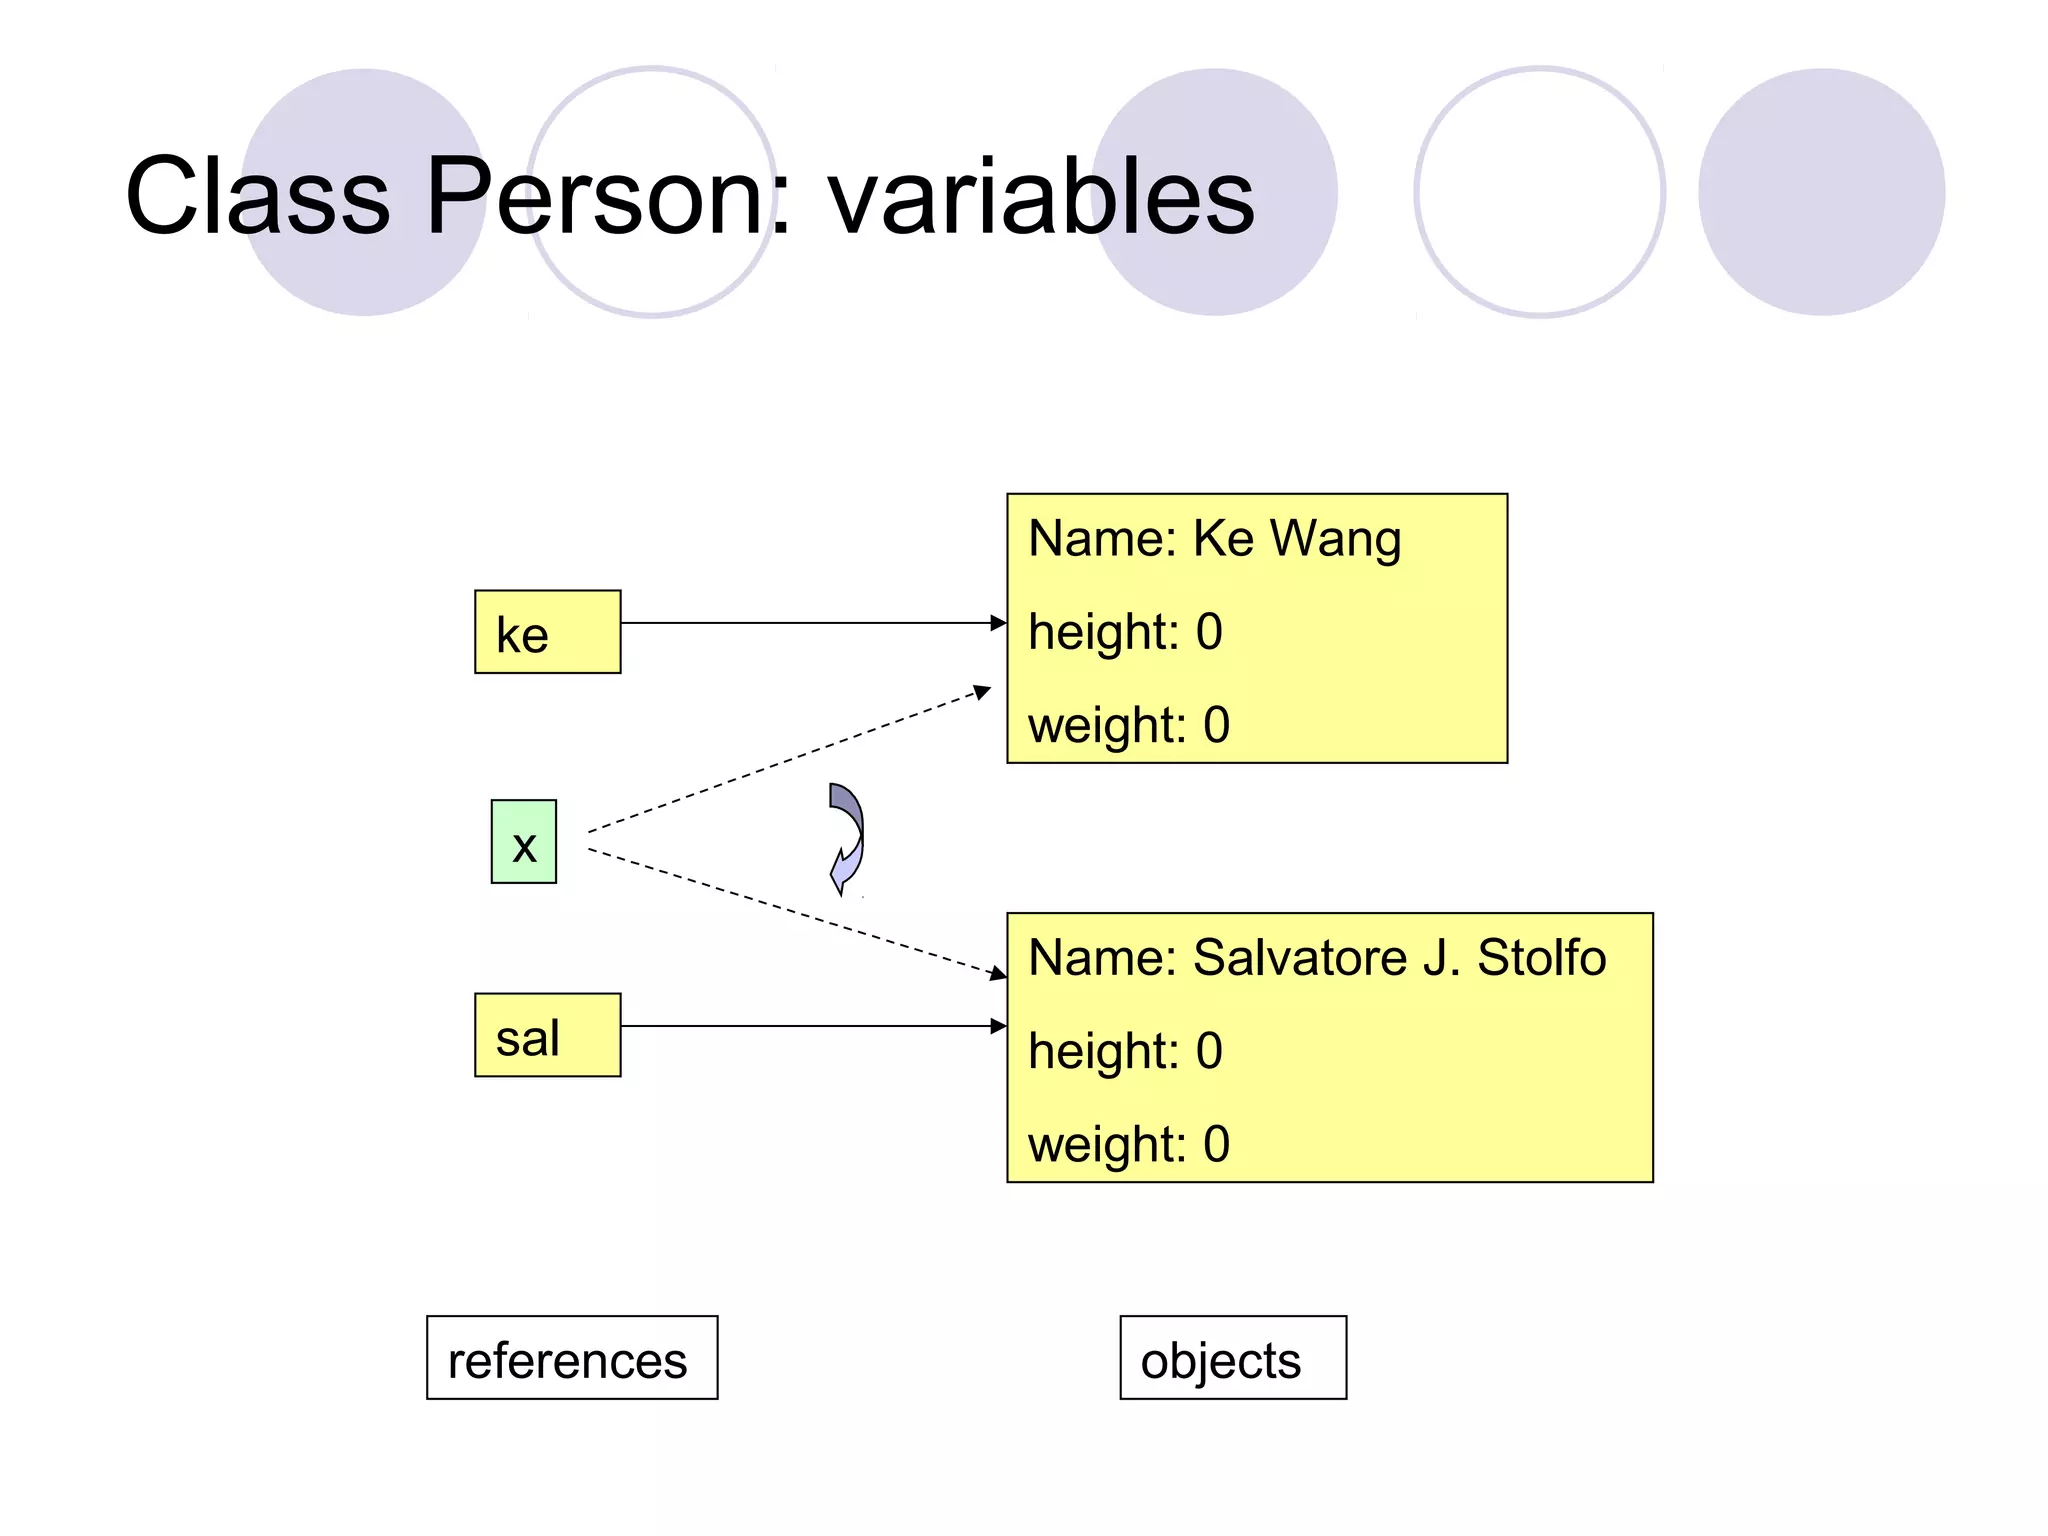Click 'height: 0' in Ke Wang object
Screen dimensions: 2048x1536
(1125, 632)
